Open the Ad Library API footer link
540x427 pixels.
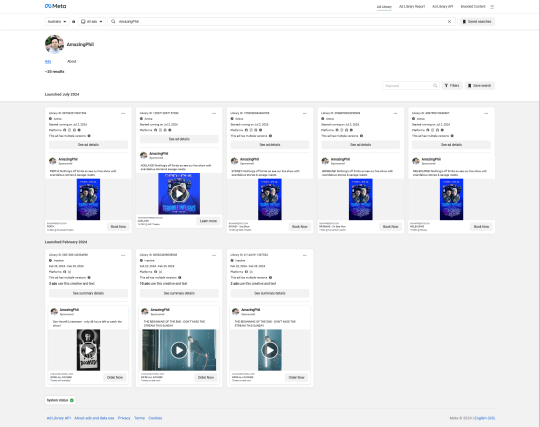click(x=59, y=418)
